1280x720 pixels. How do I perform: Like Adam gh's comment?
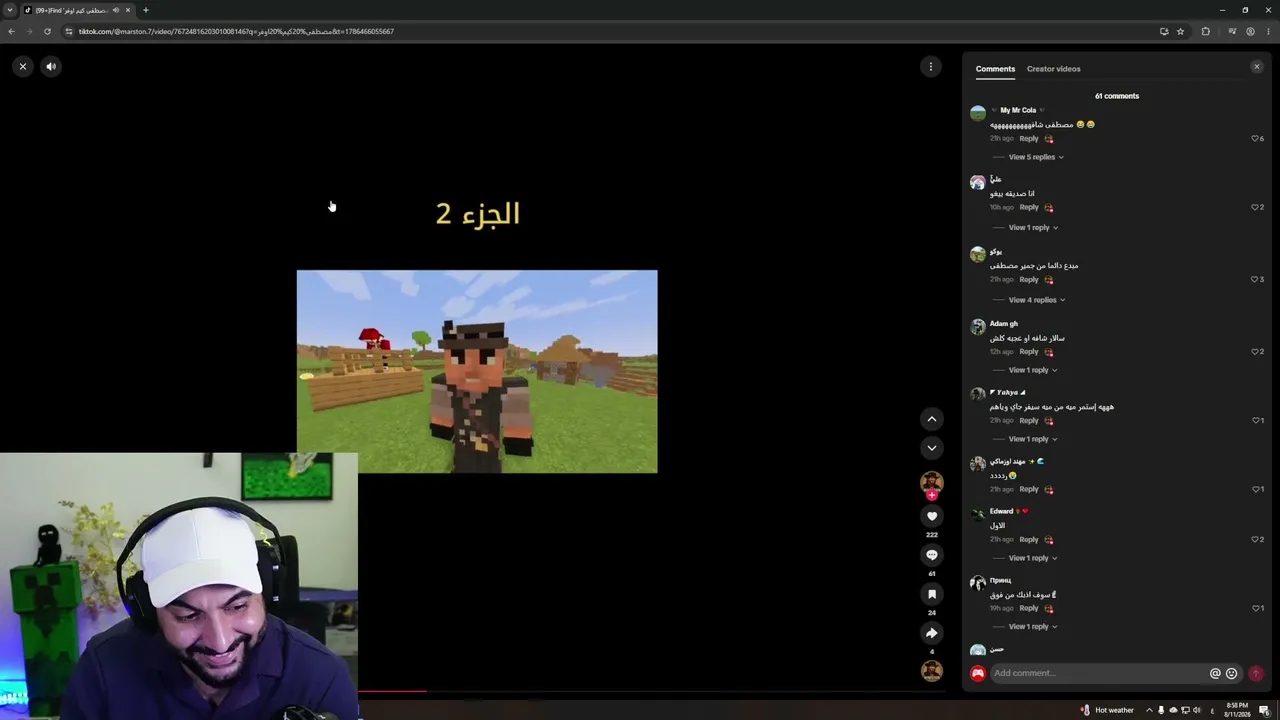[x=1255, y=352]
